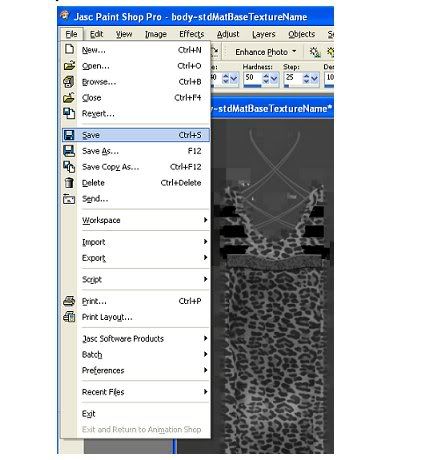Screen dimensions: 448x460
Task: Click the Open folder icon
Action: coord(69,65)
